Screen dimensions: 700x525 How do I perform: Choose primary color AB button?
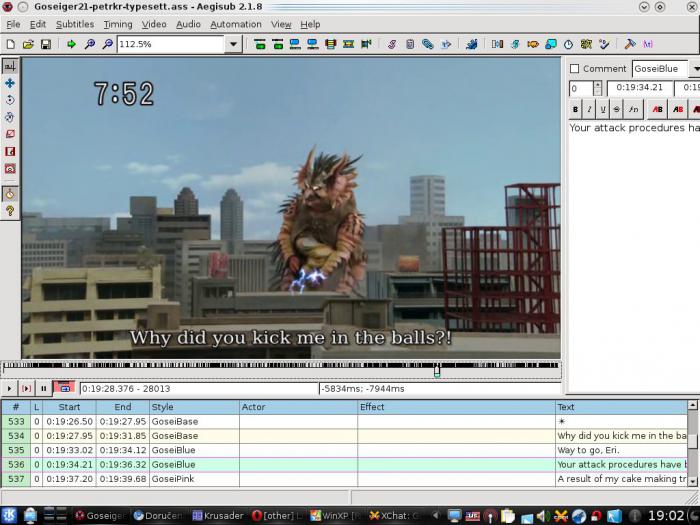(657, 109)
